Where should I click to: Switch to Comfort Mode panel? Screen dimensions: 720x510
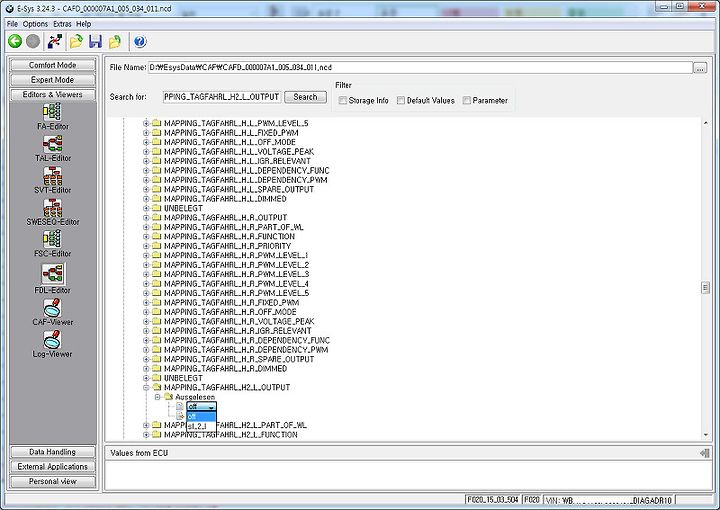52,65
